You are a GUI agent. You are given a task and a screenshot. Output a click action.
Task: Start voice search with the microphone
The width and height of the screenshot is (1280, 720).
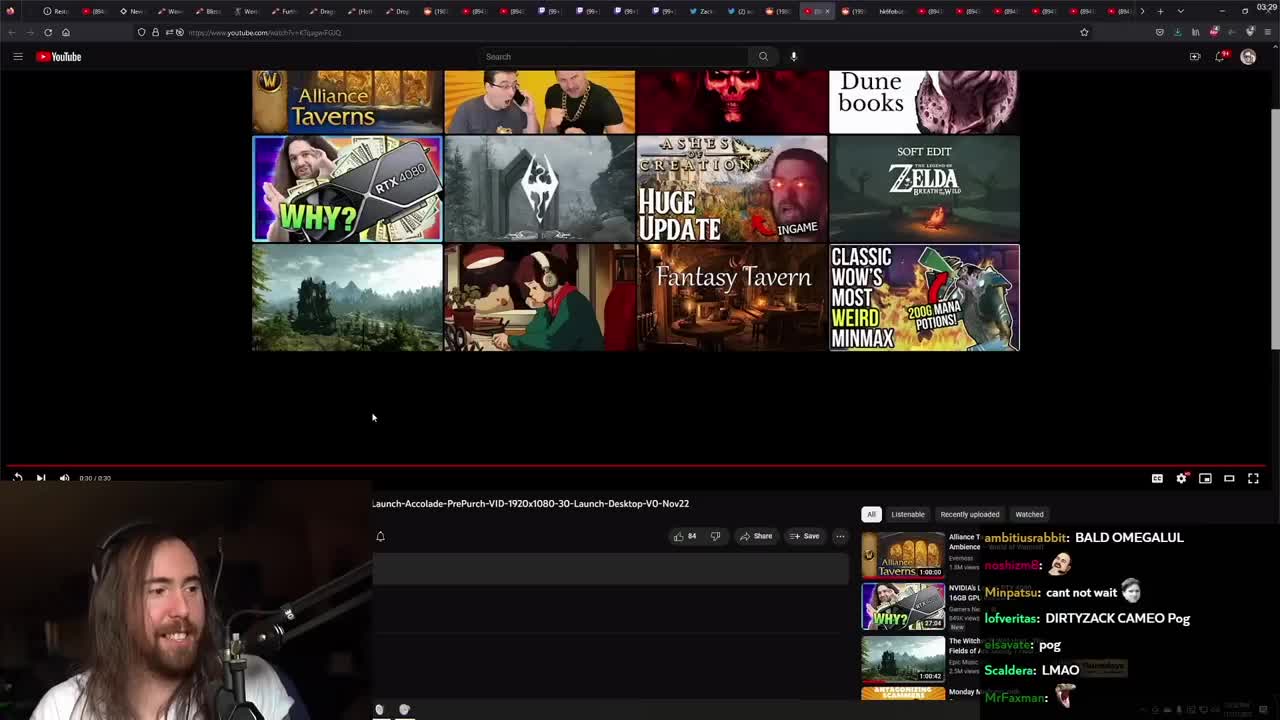point(794,57)
